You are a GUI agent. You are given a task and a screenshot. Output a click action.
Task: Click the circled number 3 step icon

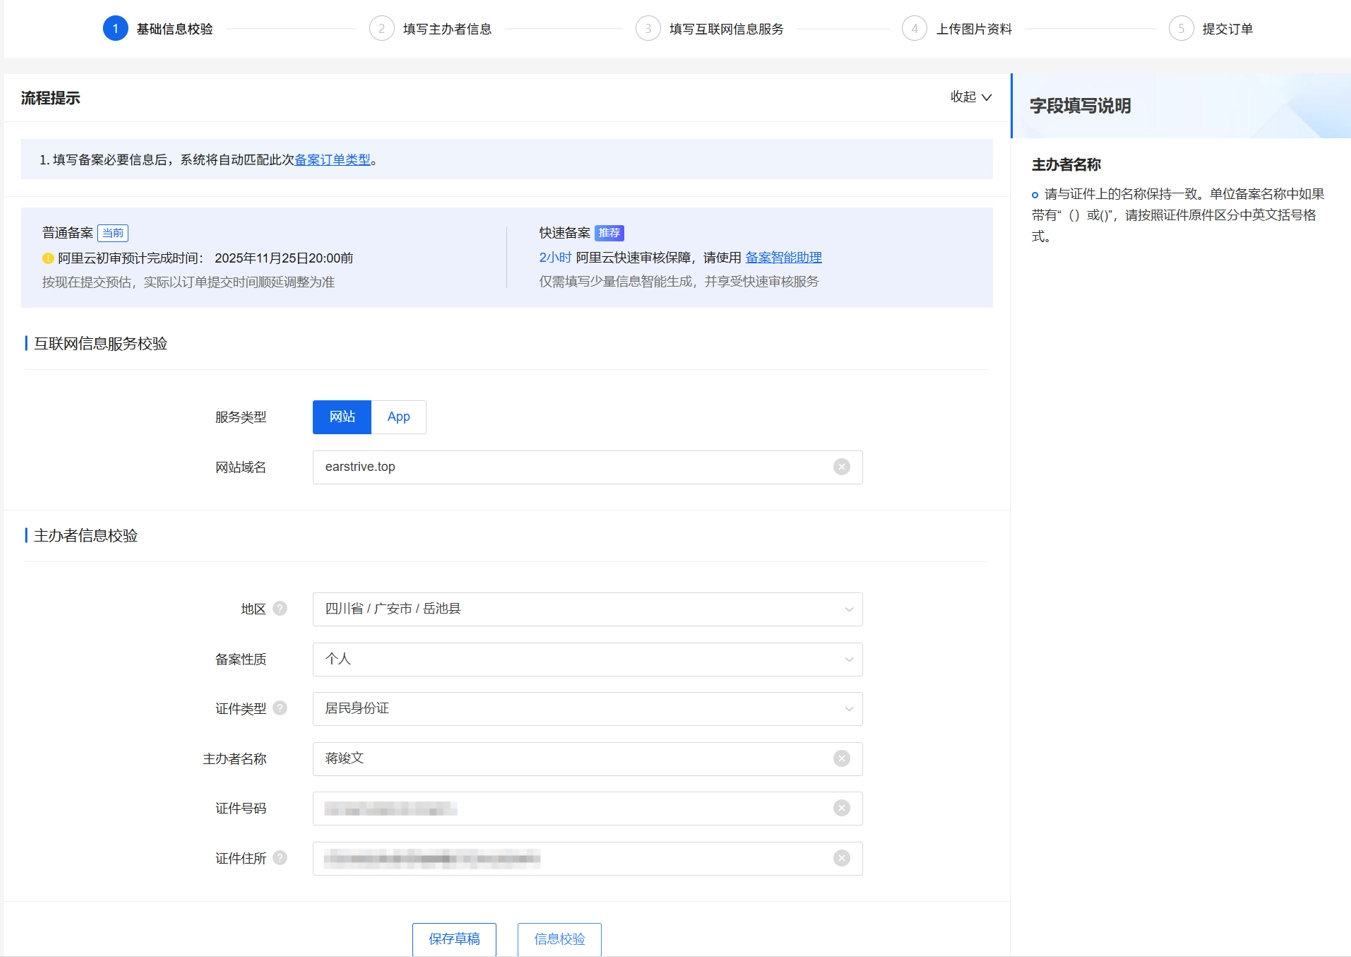(x=647, y=28)
